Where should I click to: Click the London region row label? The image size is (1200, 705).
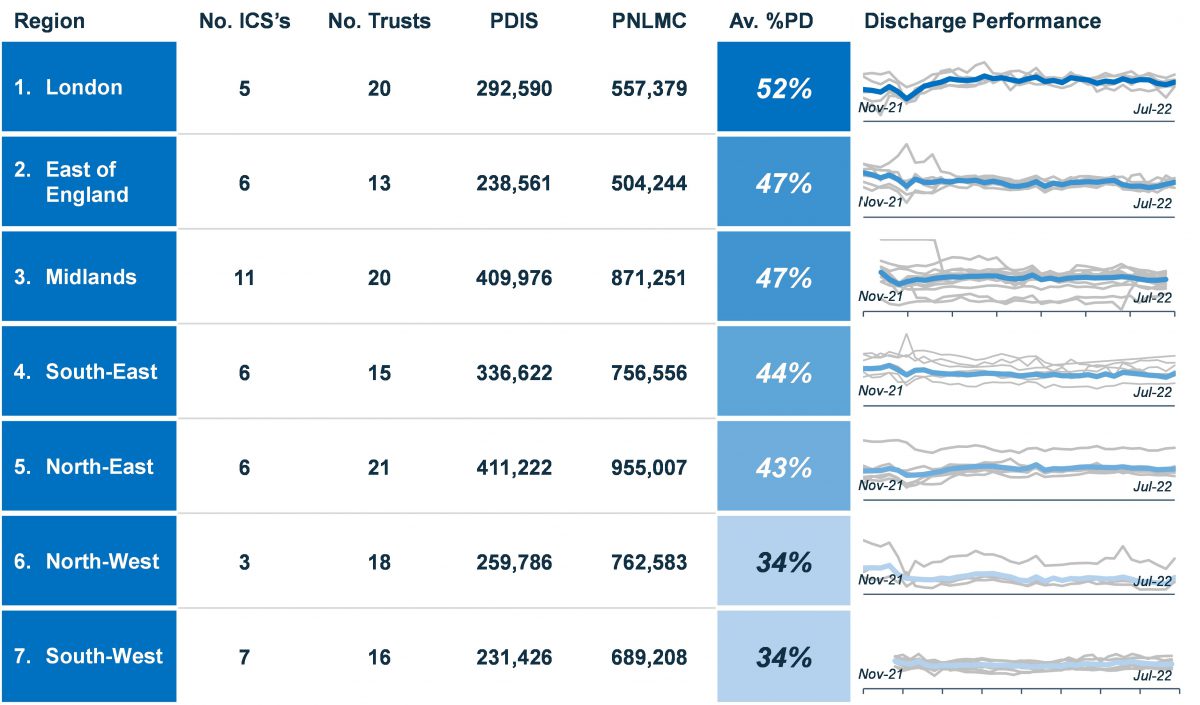click(x=88, y=88)
